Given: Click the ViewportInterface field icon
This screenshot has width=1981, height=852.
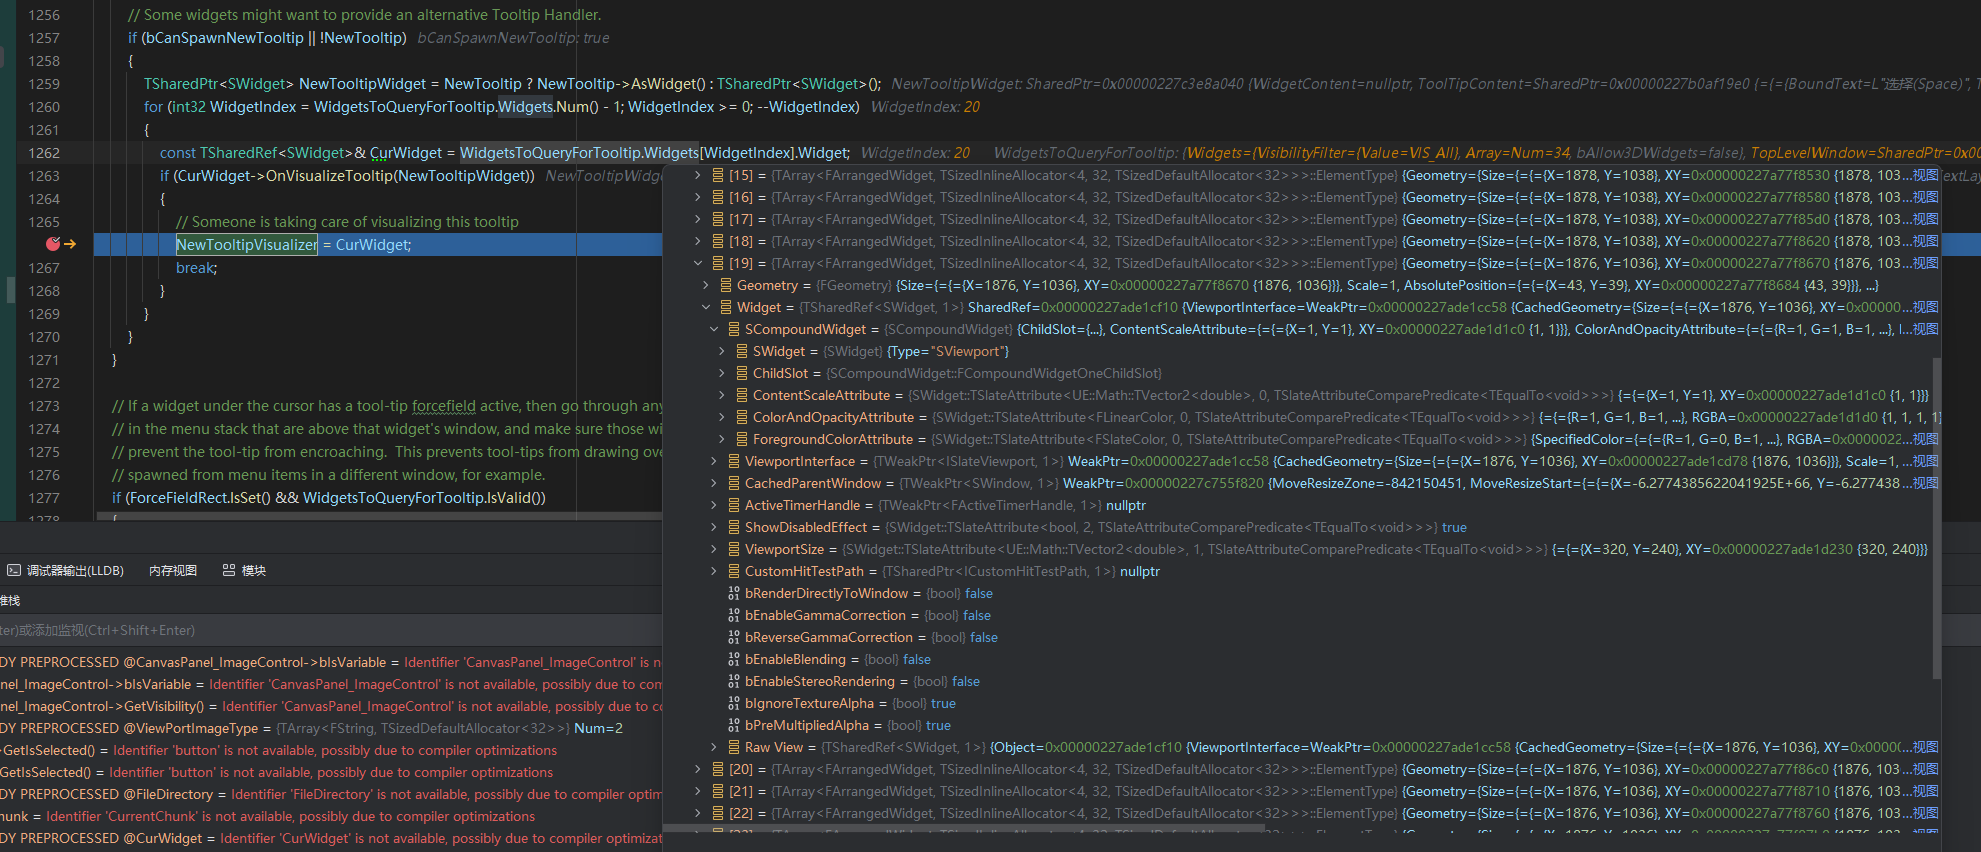Looking at the screenshot, I should click(734, 461).
